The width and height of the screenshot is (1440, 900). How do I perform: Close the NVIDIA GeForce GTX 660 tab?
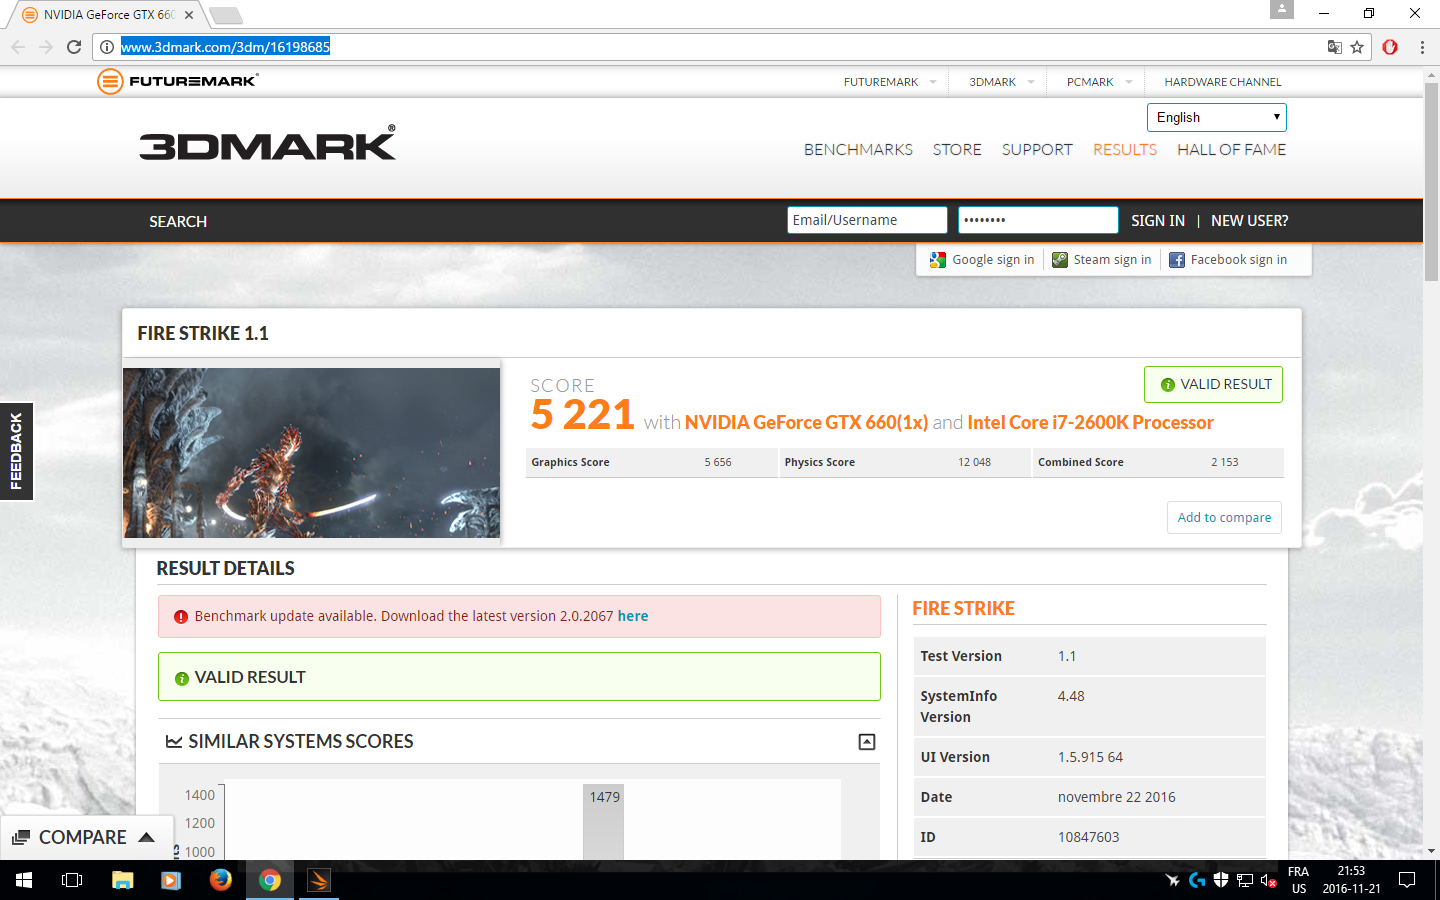click(x=189, y=15)
